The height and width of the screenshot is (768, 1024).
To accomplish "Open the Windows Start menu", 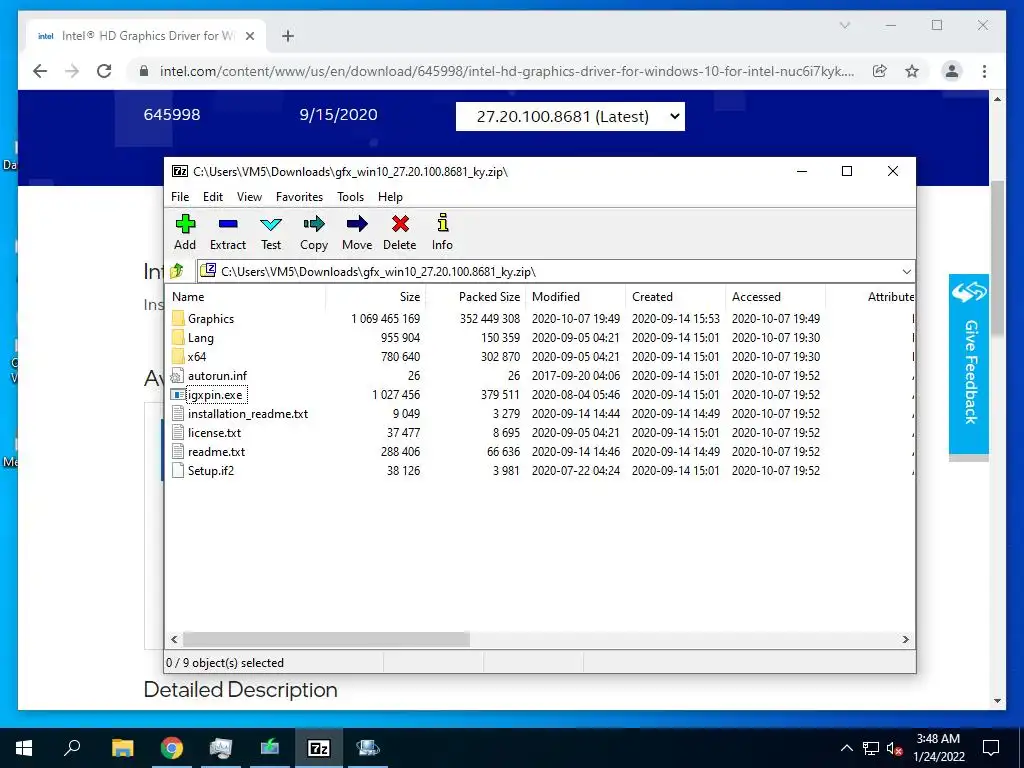I will pos(24,748).
